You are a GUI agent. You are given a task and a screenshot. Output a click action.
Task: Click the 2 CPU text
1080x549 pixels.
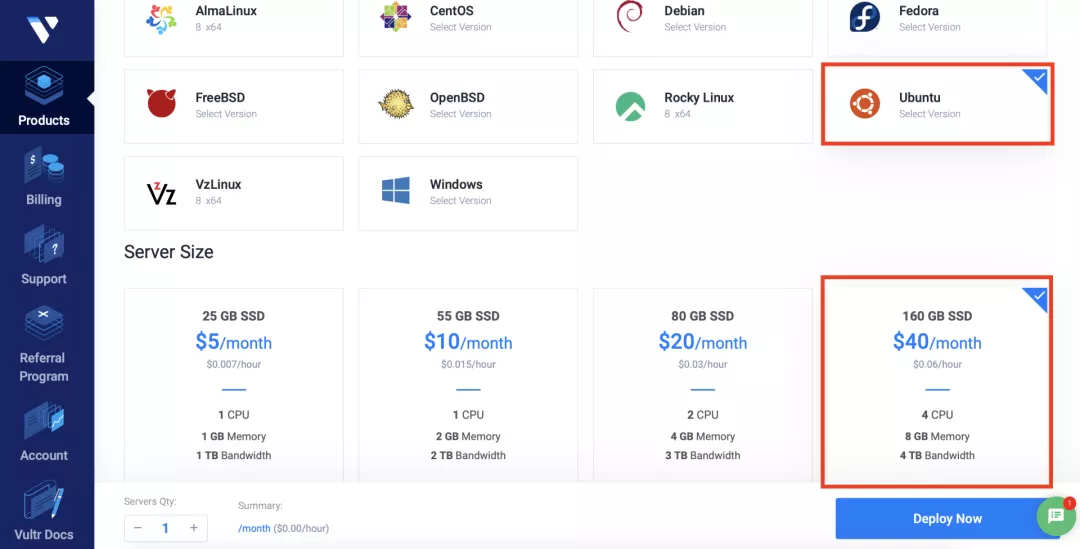coord(703,415)
